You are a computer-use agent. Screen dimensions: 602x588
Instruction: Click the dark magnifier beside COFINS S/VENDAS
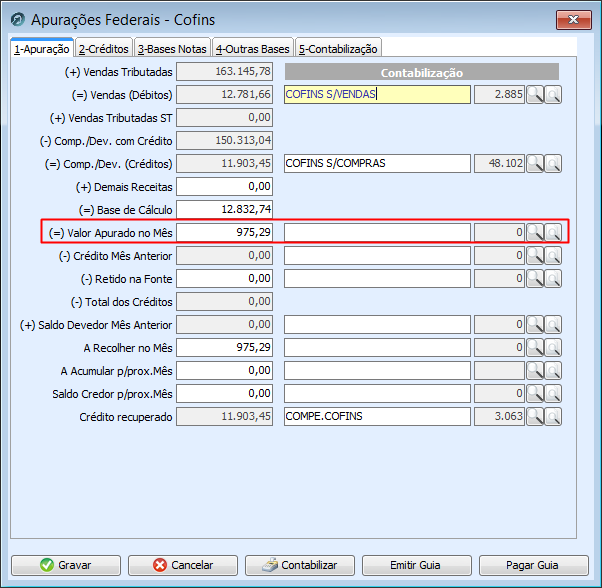535,95
